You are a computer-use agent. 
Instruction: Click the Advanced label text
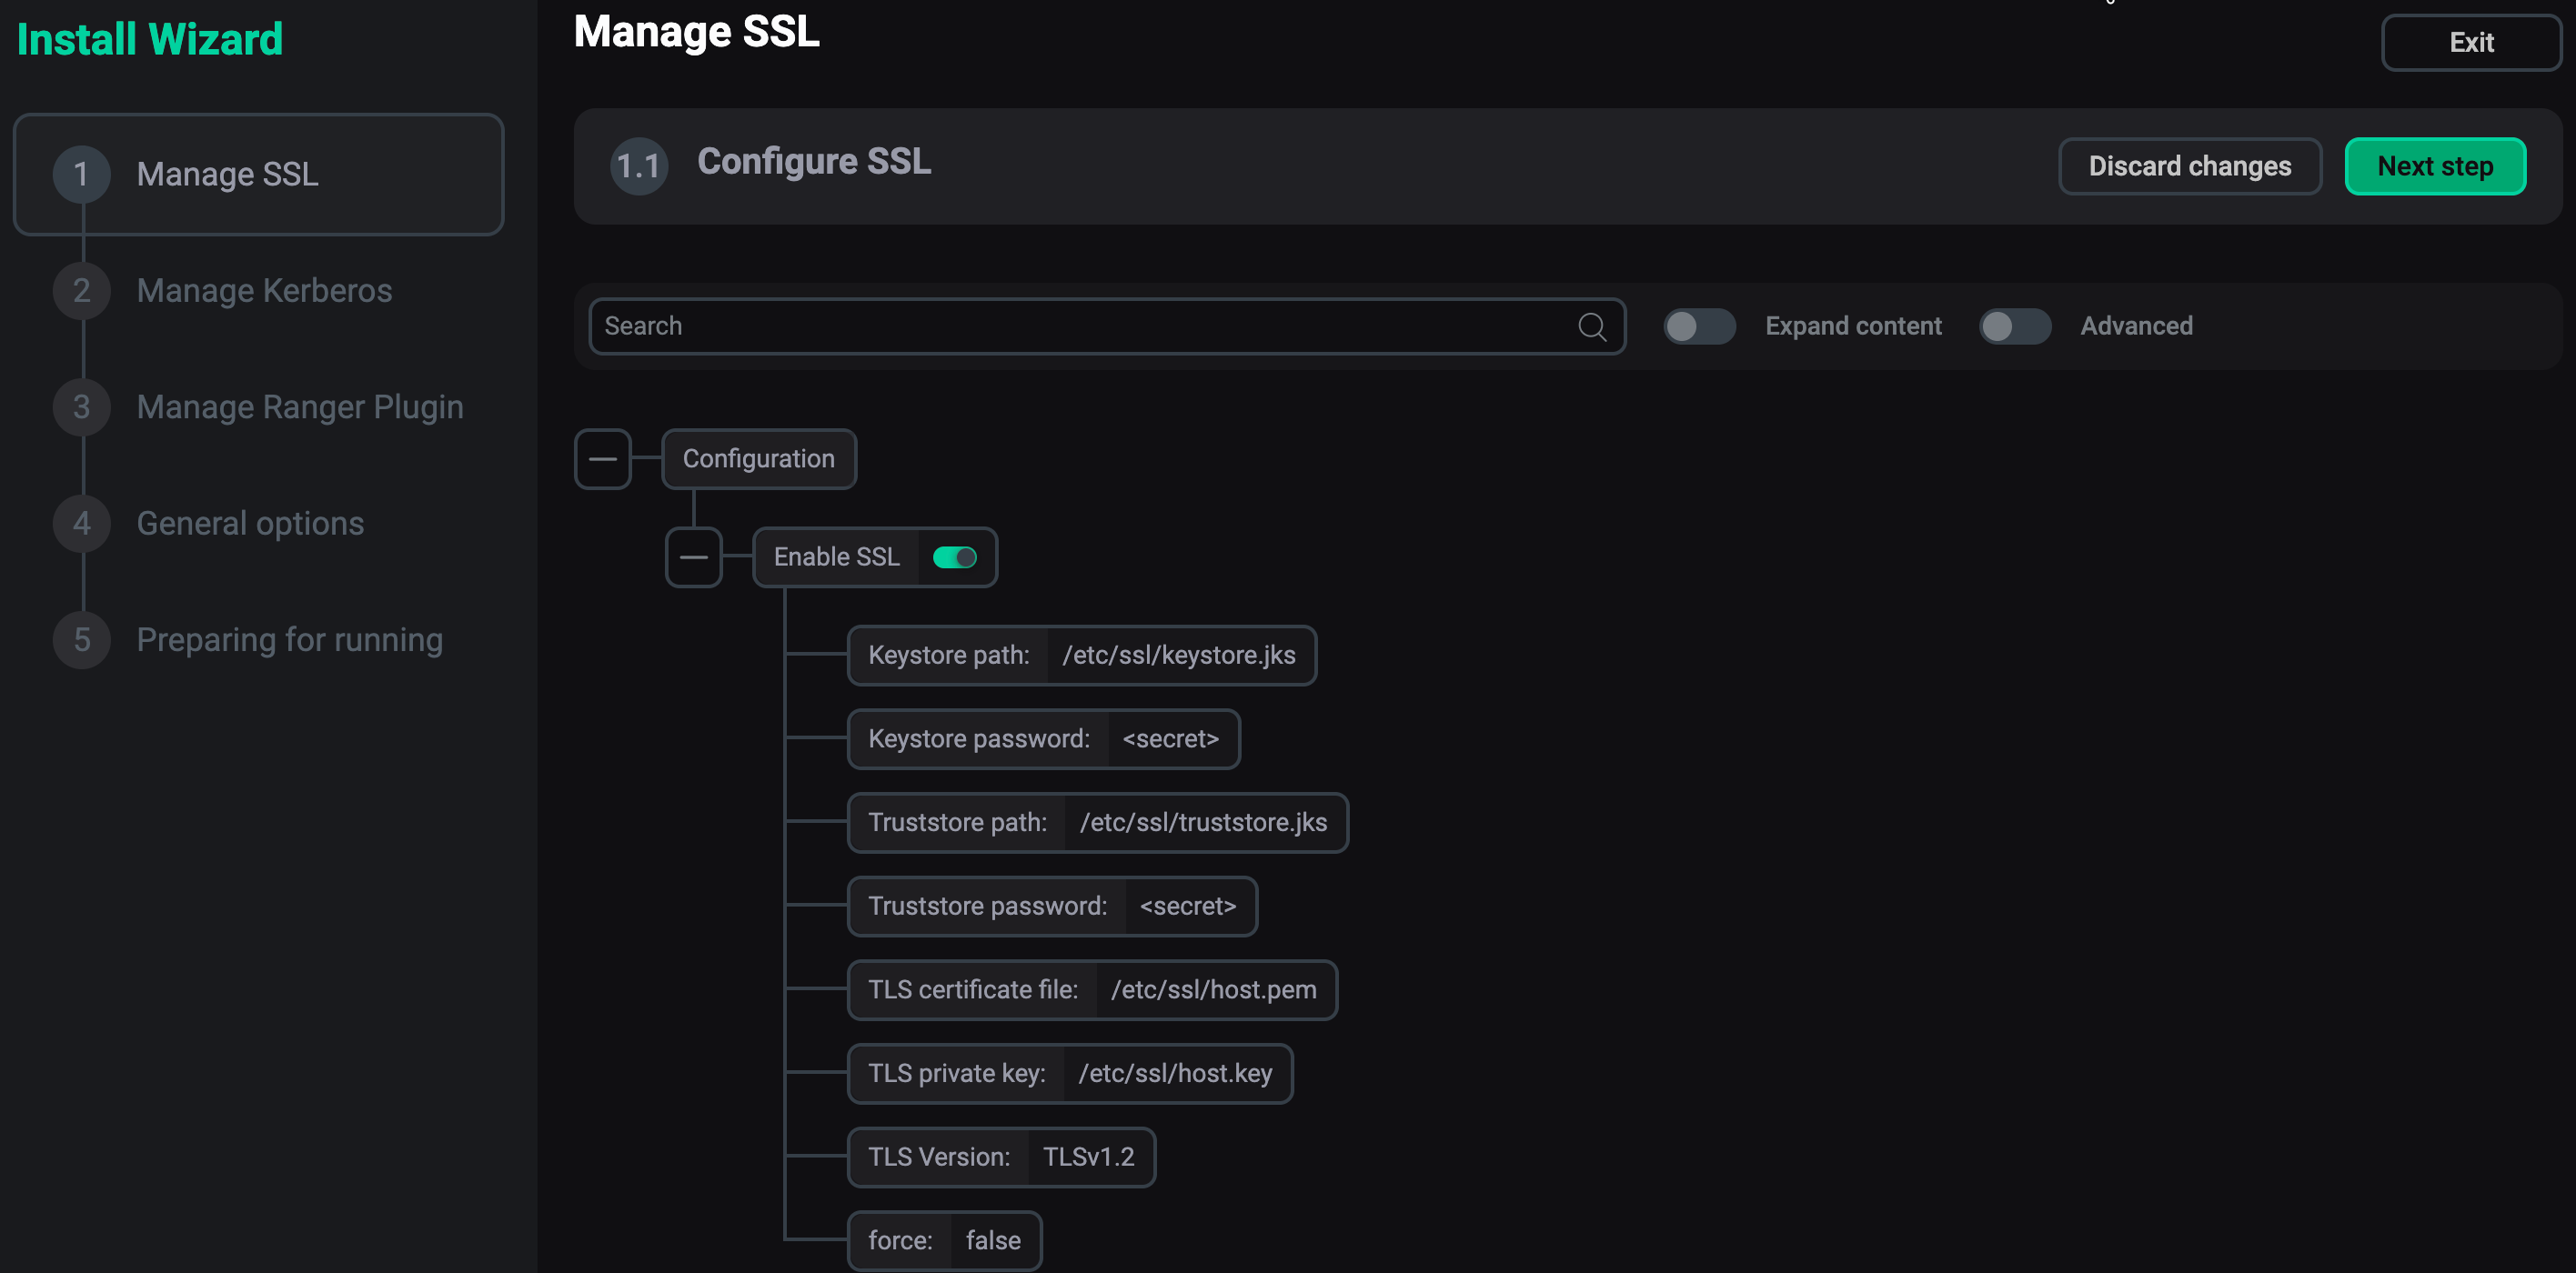tap(2137, 326)
